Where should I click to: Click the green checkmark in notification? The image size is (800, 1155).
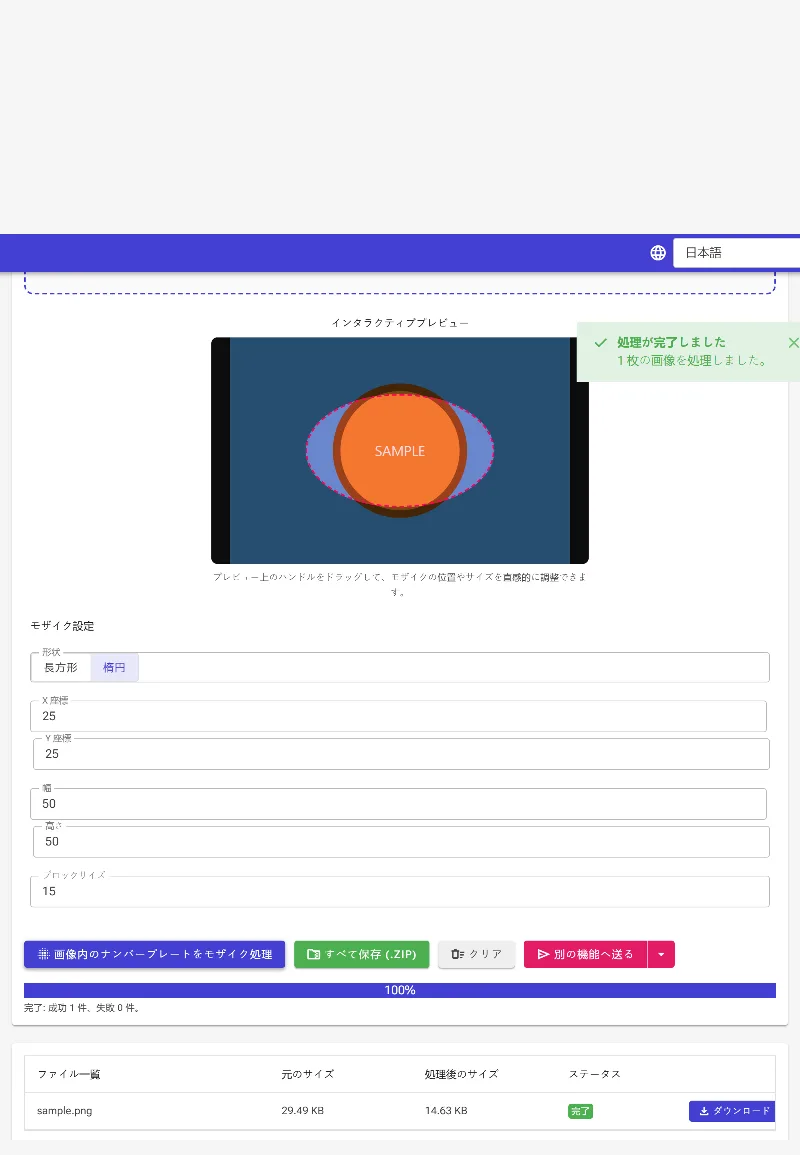tap(600, 343)
